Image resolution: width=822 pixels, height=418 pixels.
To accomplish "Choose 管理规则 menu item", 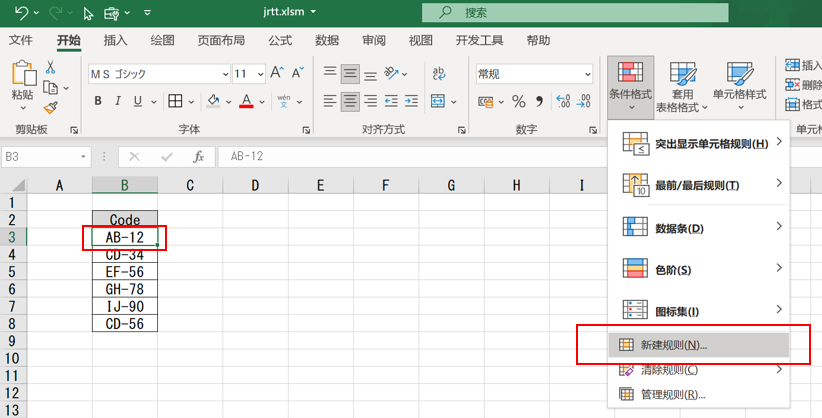I will [x=698, y=394].
